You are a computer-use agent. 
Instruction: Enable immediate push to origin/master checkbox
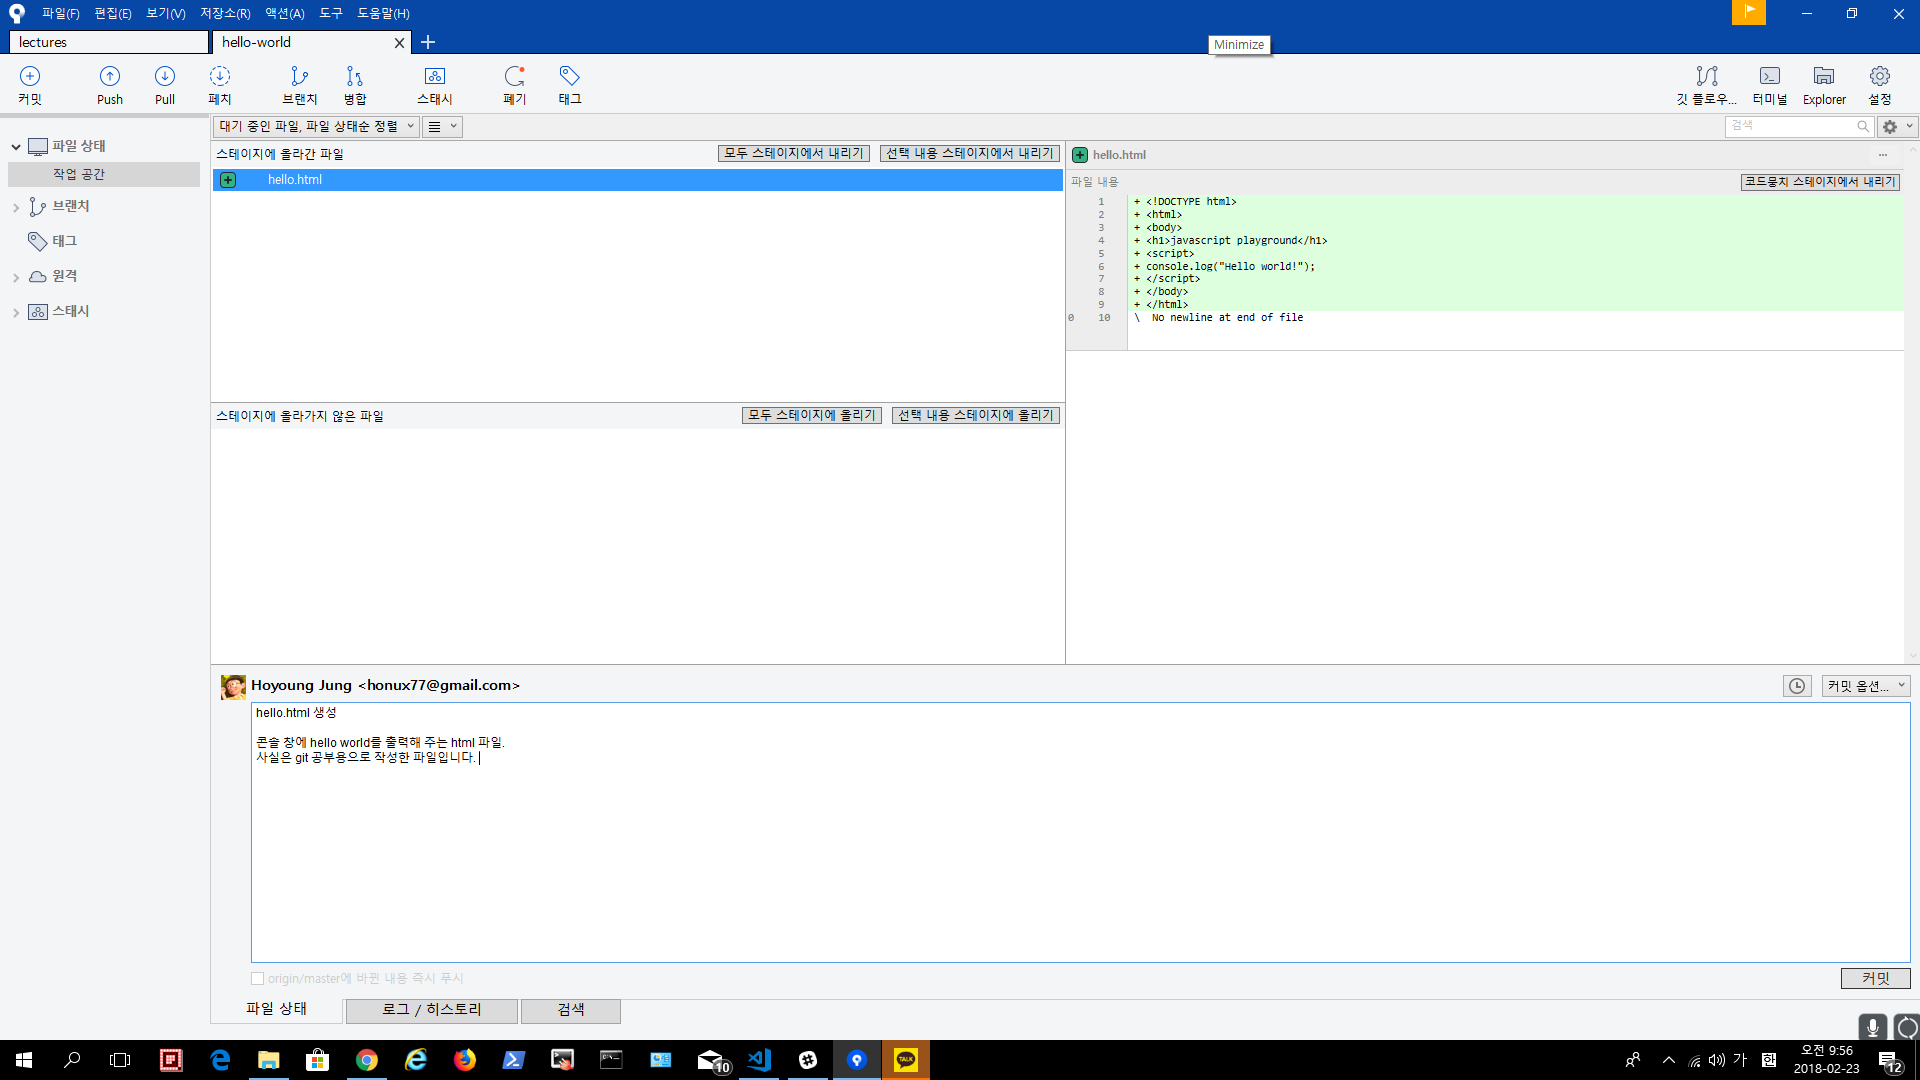[257, 978]
